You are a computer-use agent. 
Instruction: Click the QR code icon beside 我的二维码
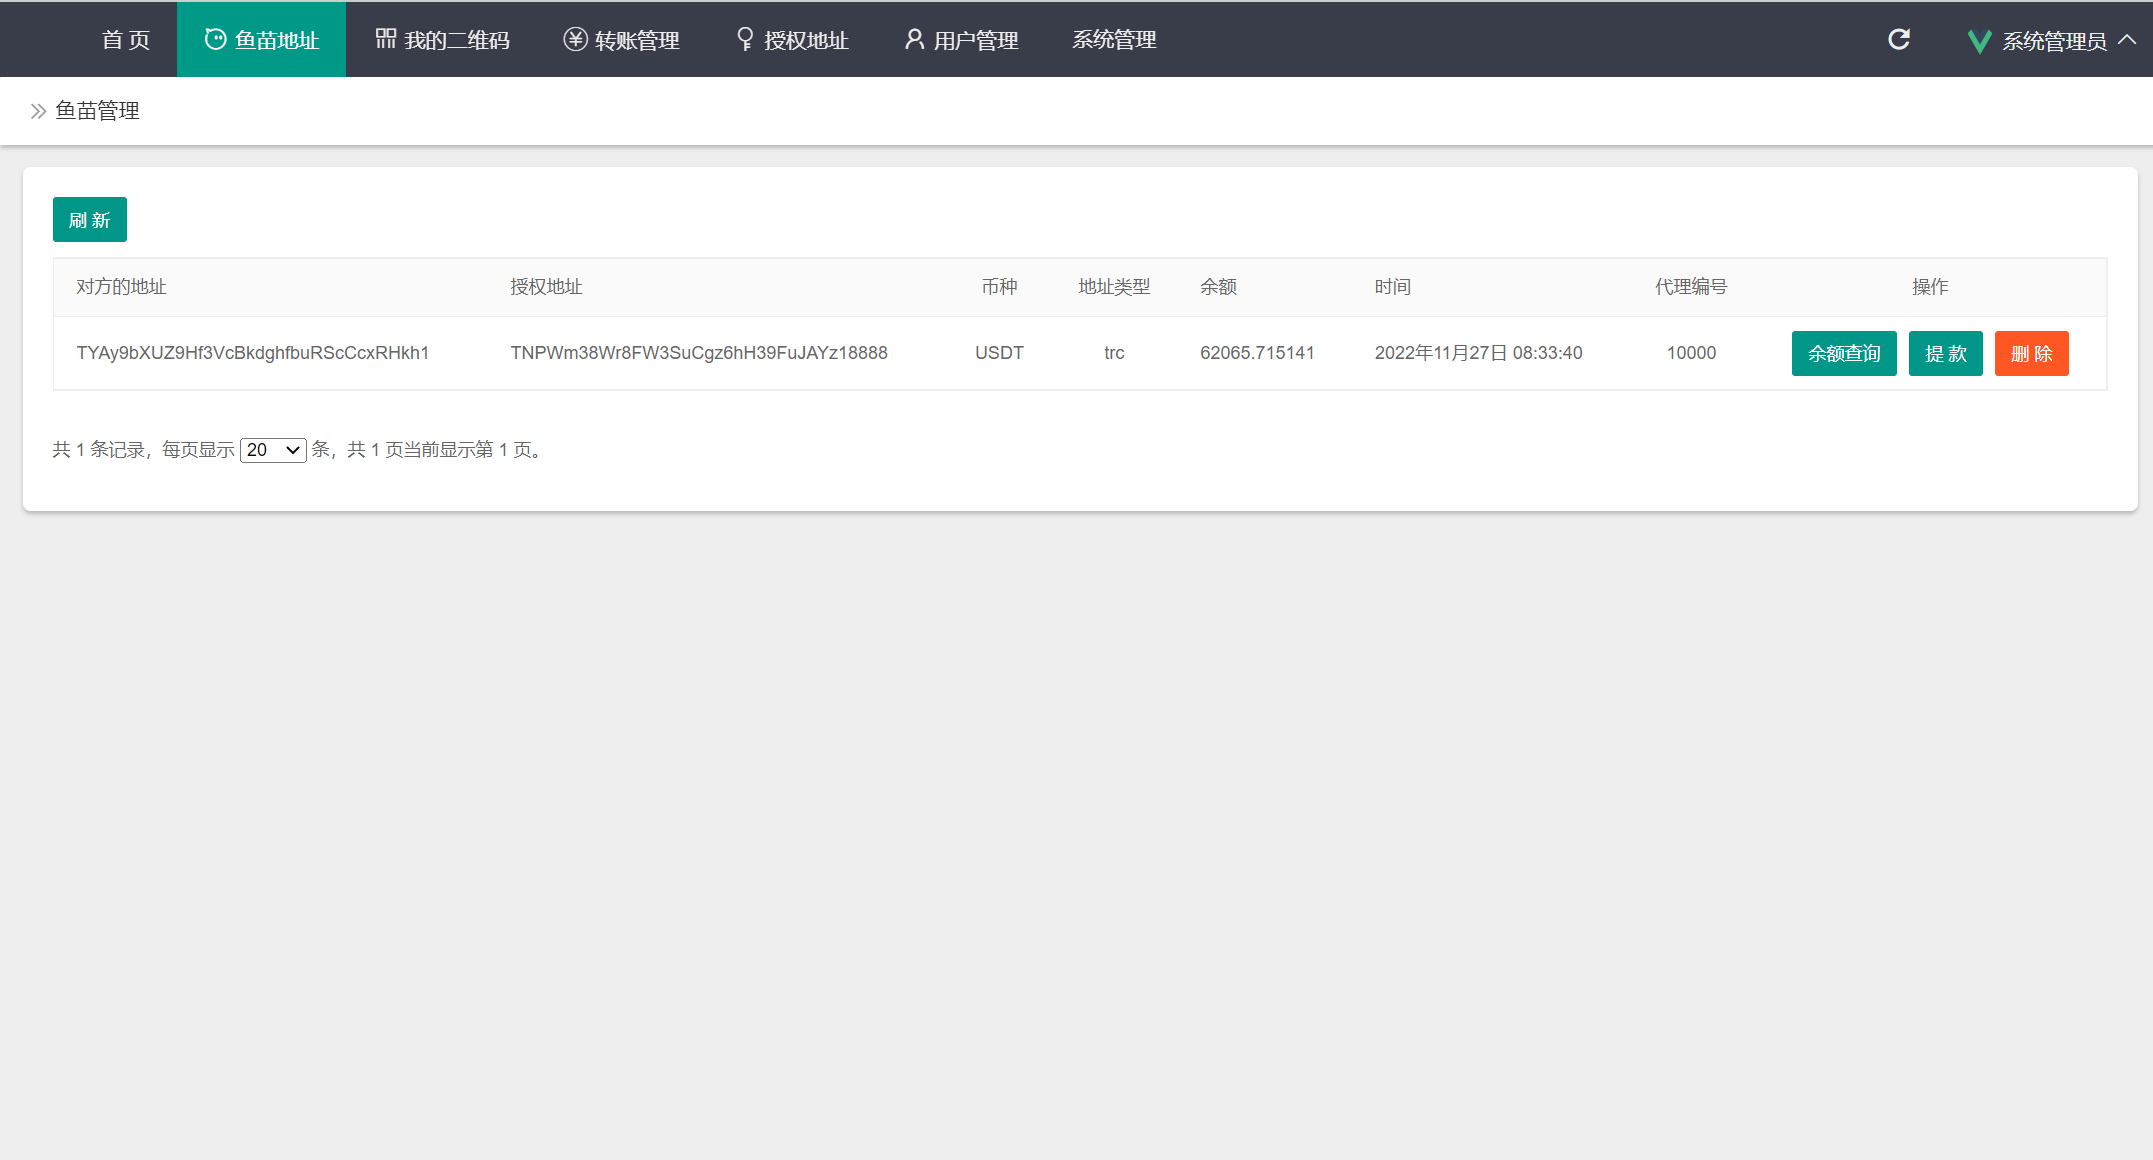tap(386, 38)
